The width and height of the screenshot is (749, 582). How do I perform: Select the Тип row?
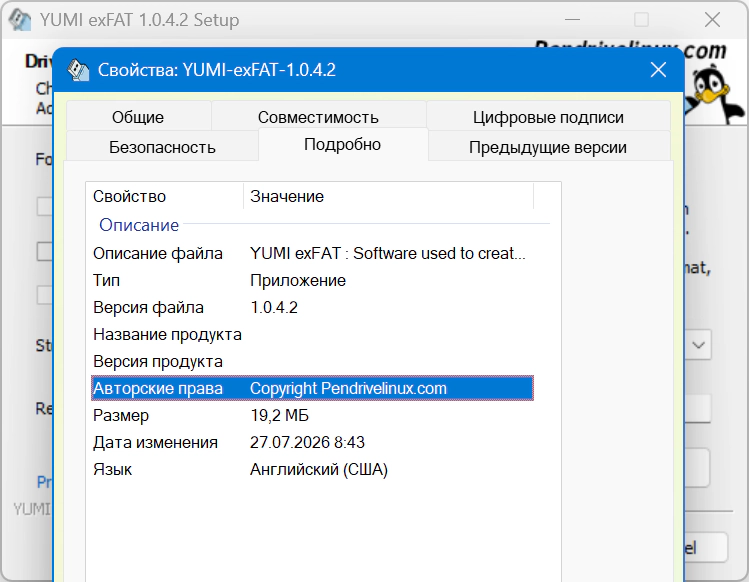click(312, 280)
